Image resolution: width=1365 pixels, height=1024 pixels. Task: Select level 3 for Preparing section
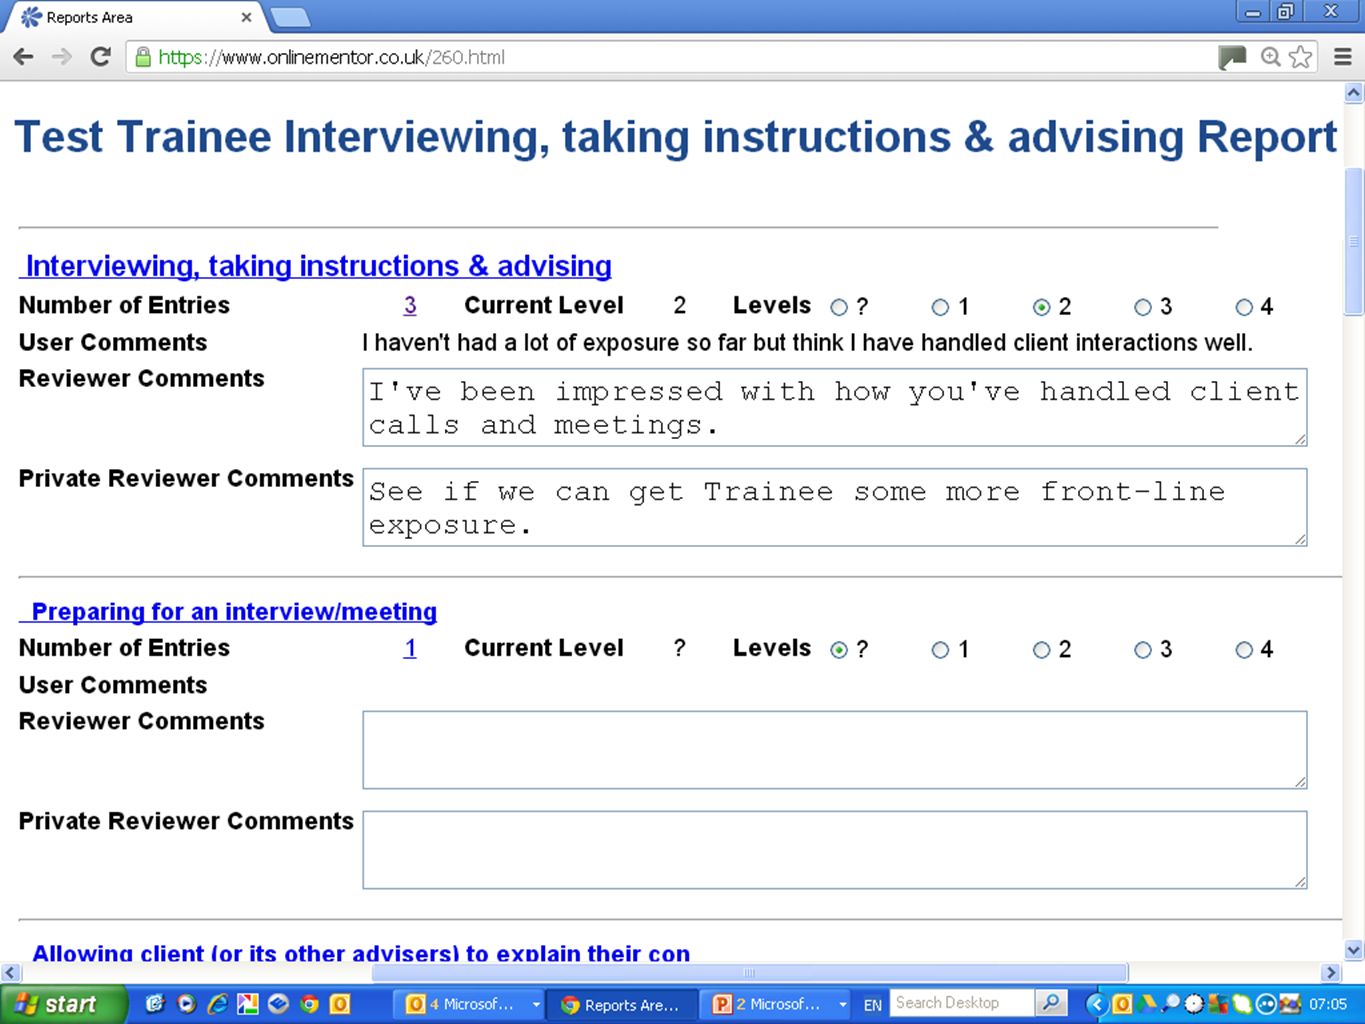tap(1143, 650)
